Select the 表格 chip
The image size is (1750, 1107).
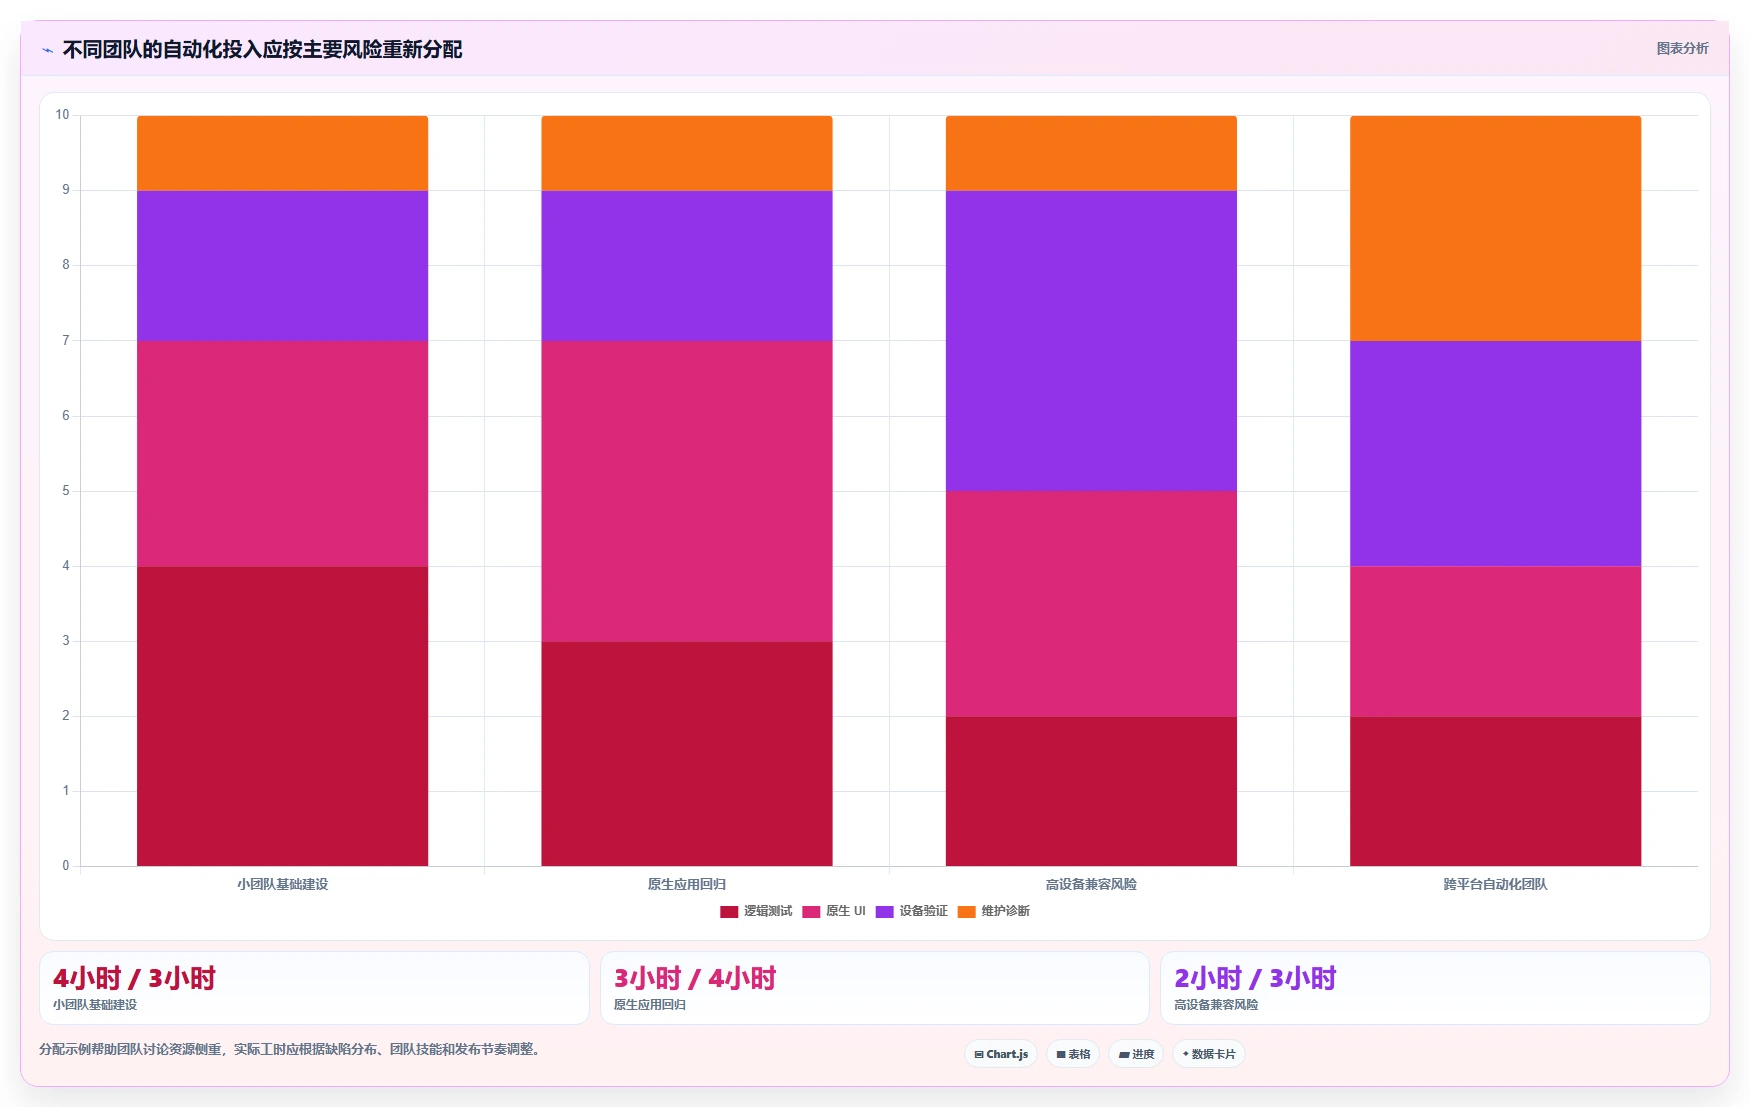1073,1054
